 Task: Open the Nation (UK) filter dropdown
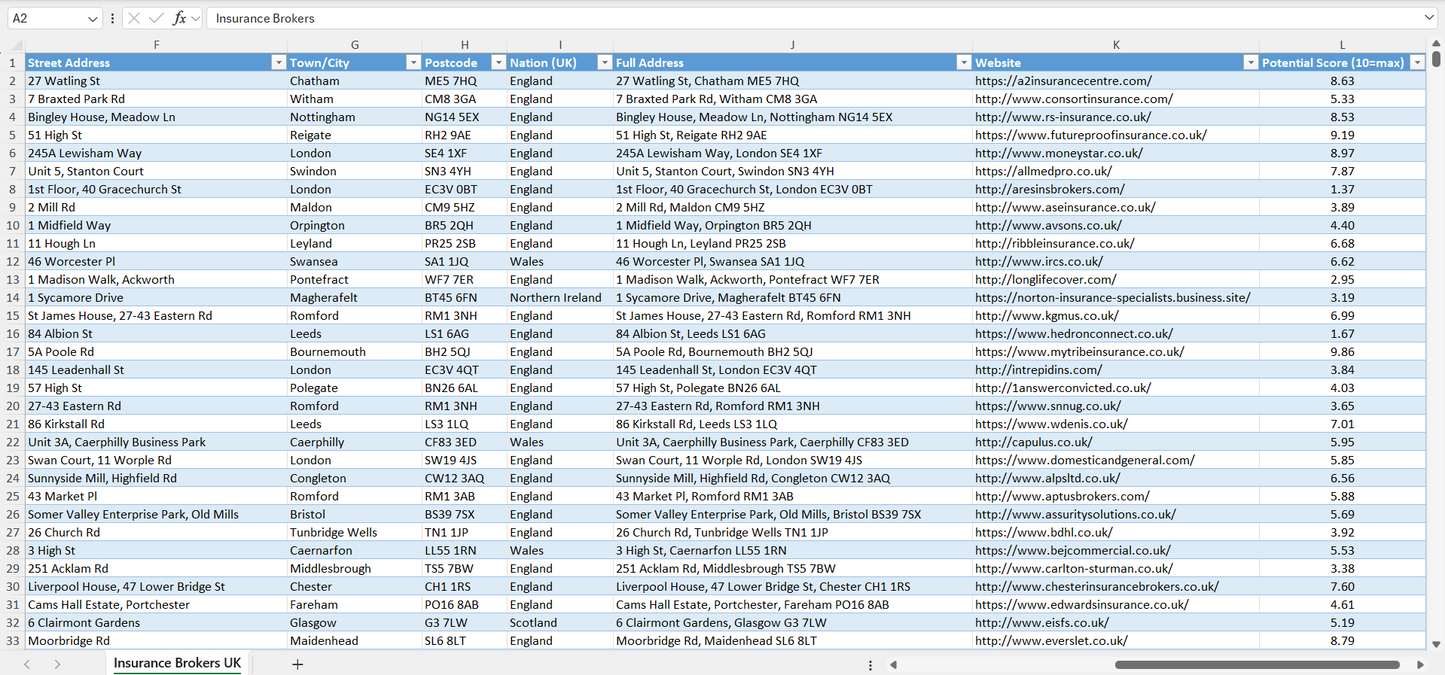(604, 61)
